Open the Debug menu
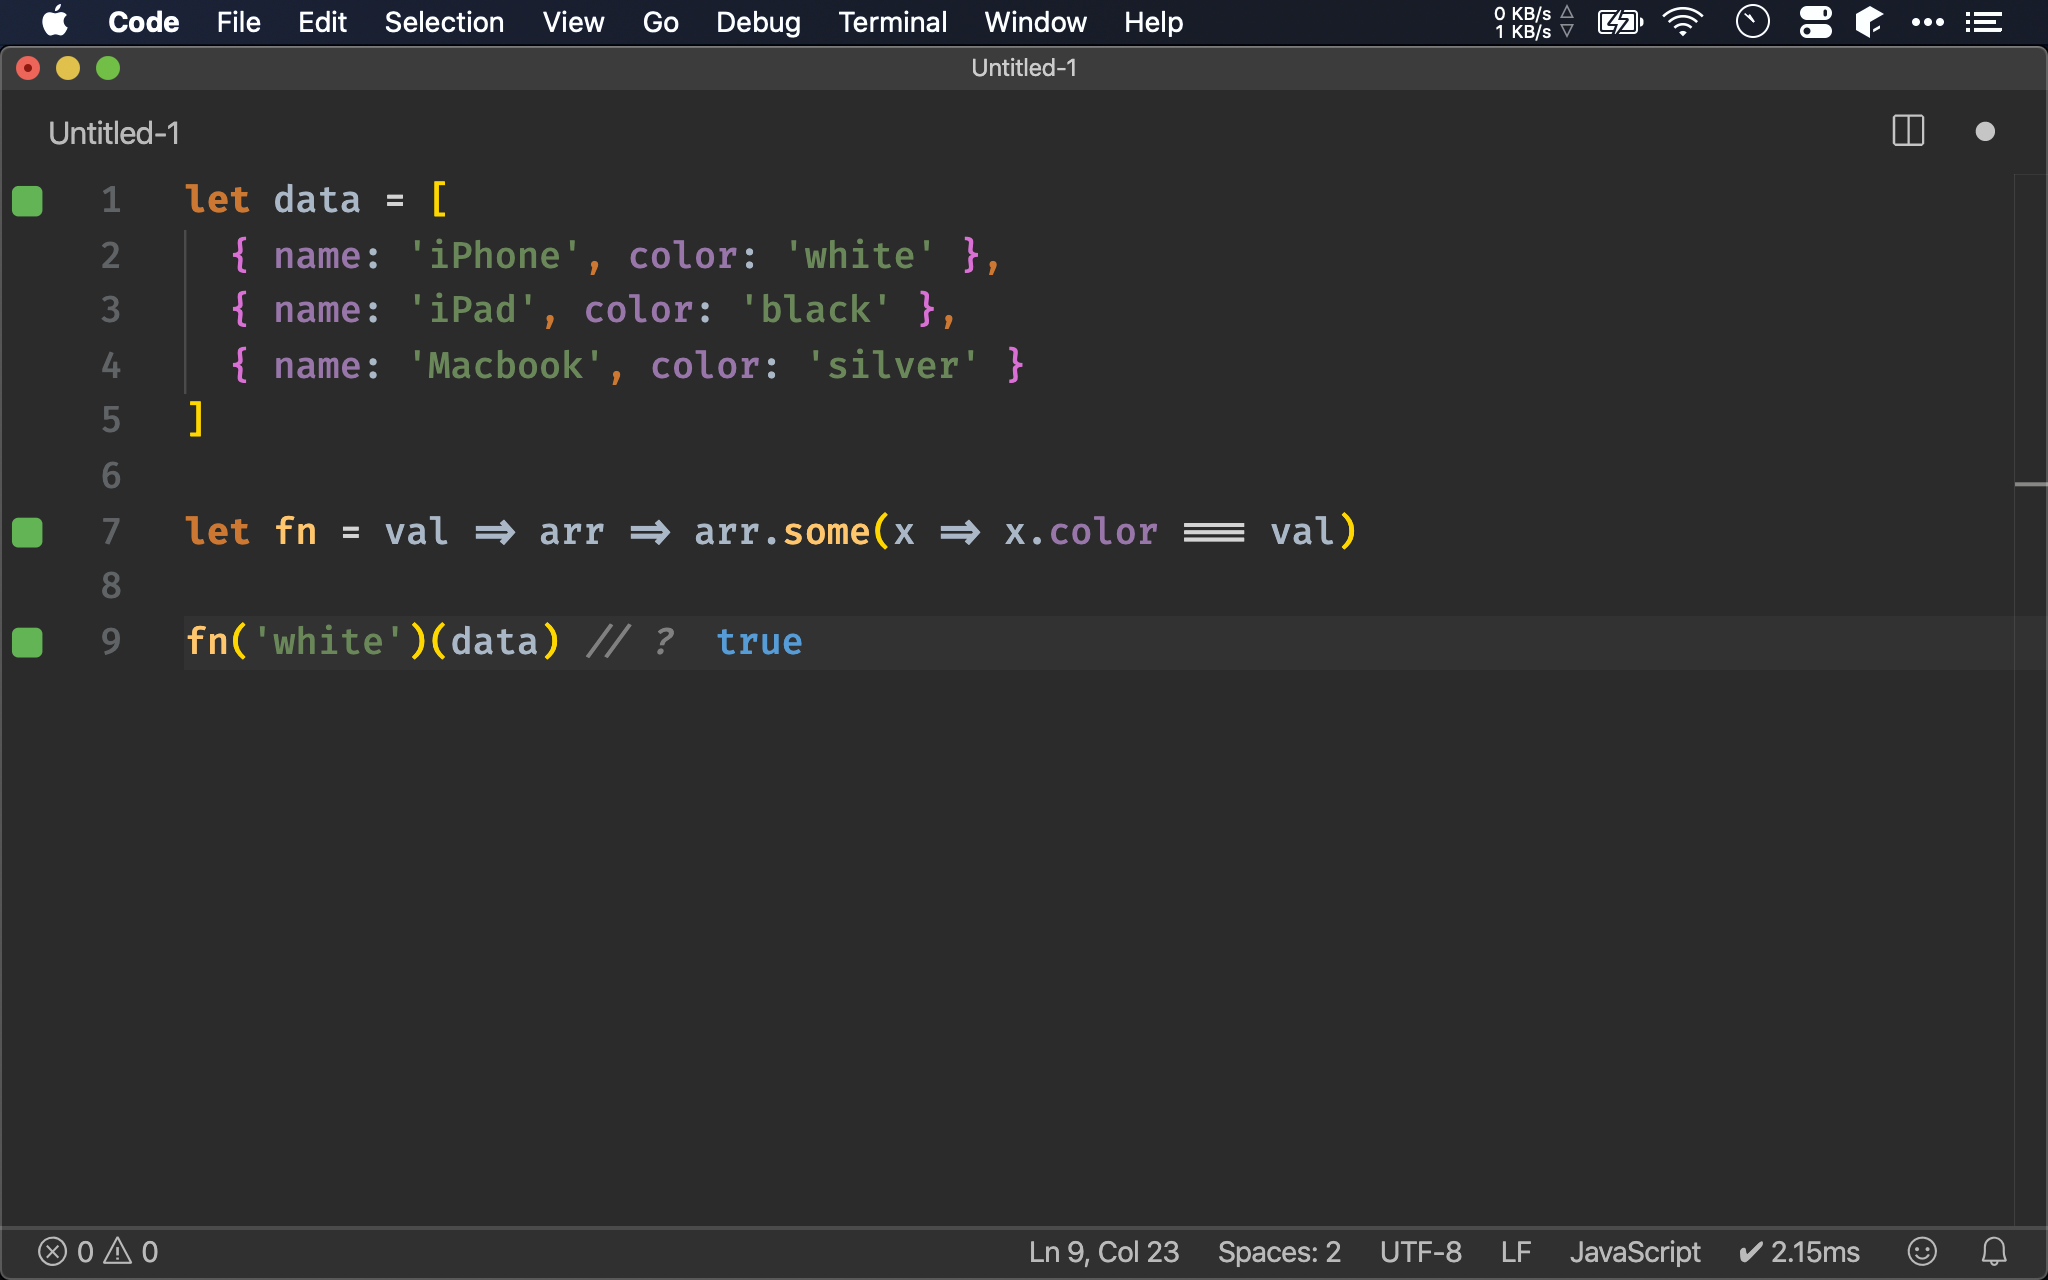The width and height of the screenshot is (2048, 1280). pos(758,22)
